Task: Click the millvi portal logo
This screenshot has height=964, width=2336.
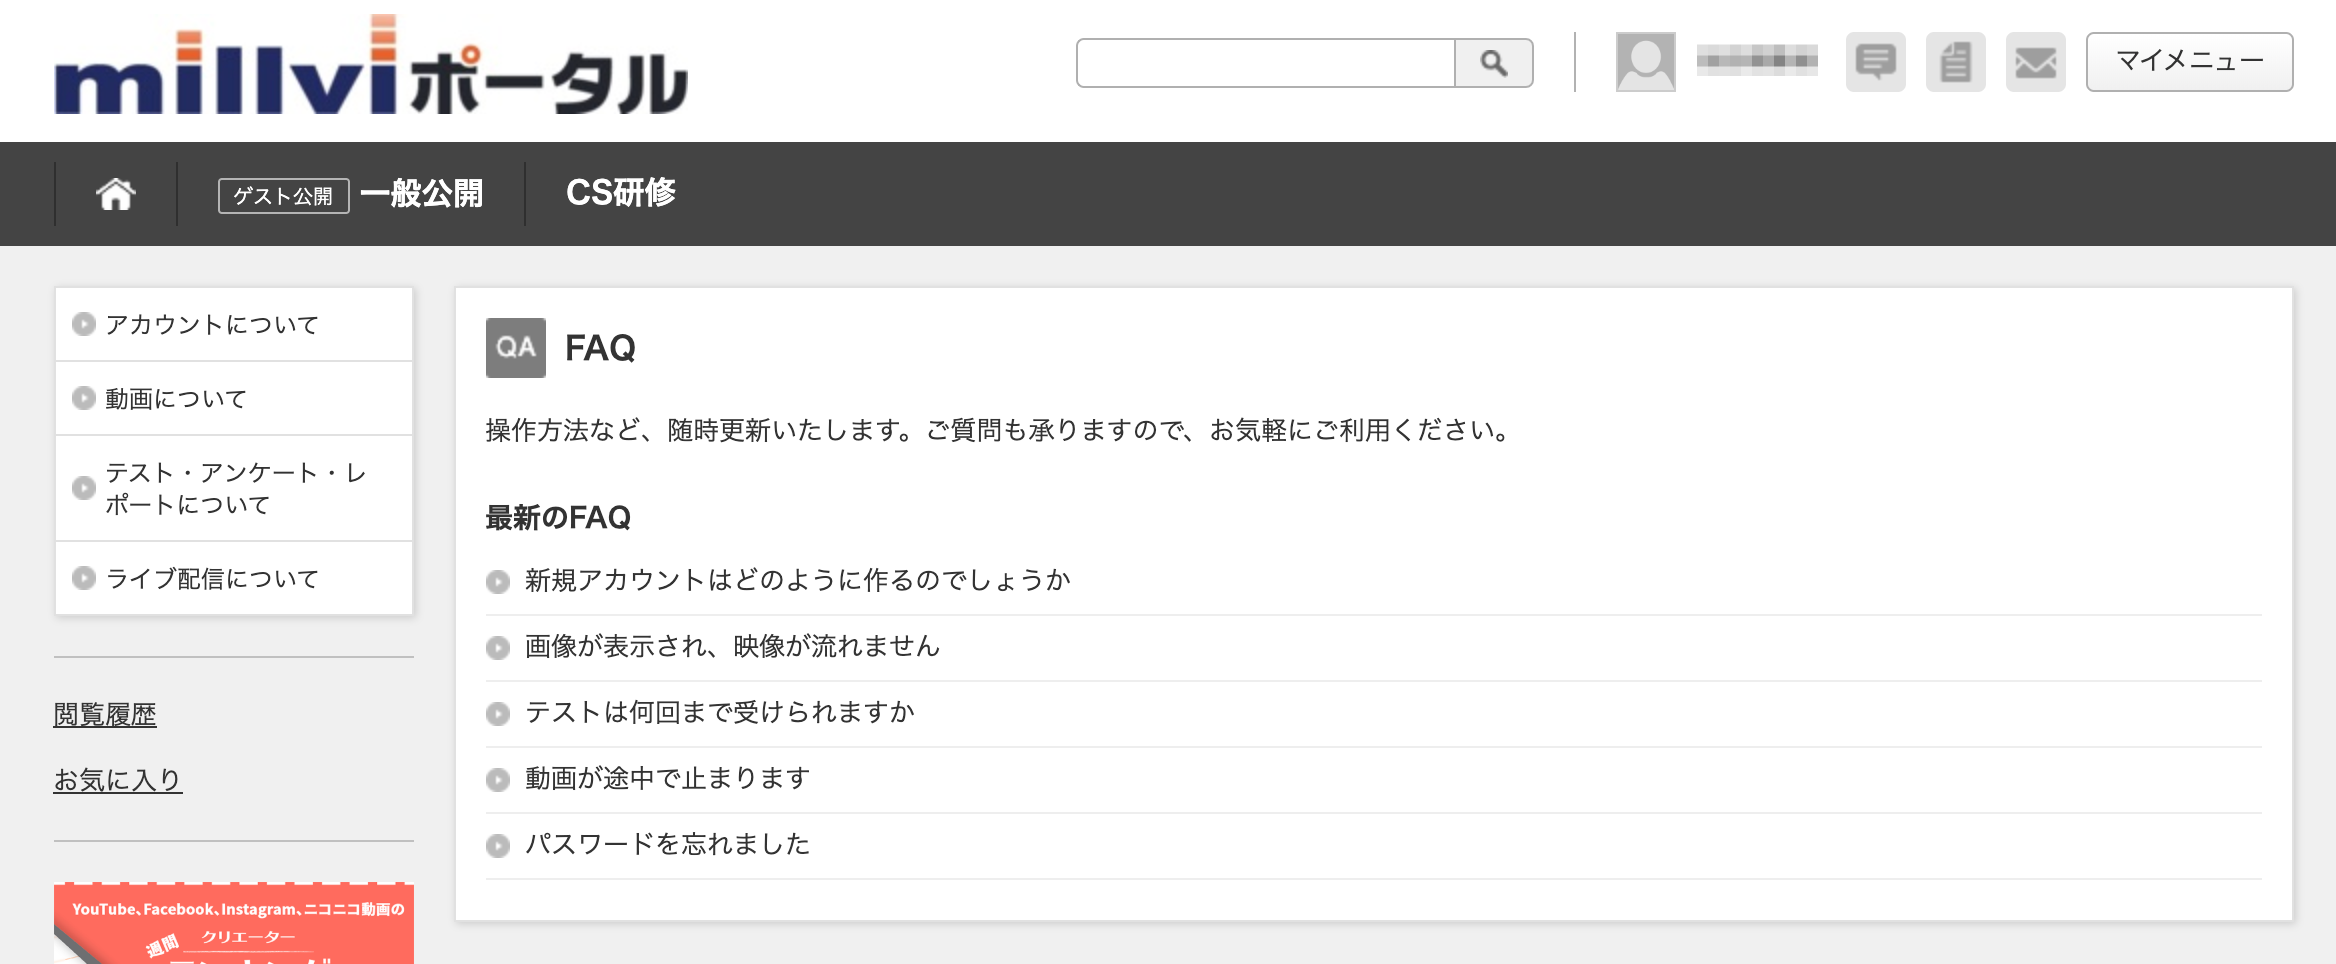Action: [371, 66]
